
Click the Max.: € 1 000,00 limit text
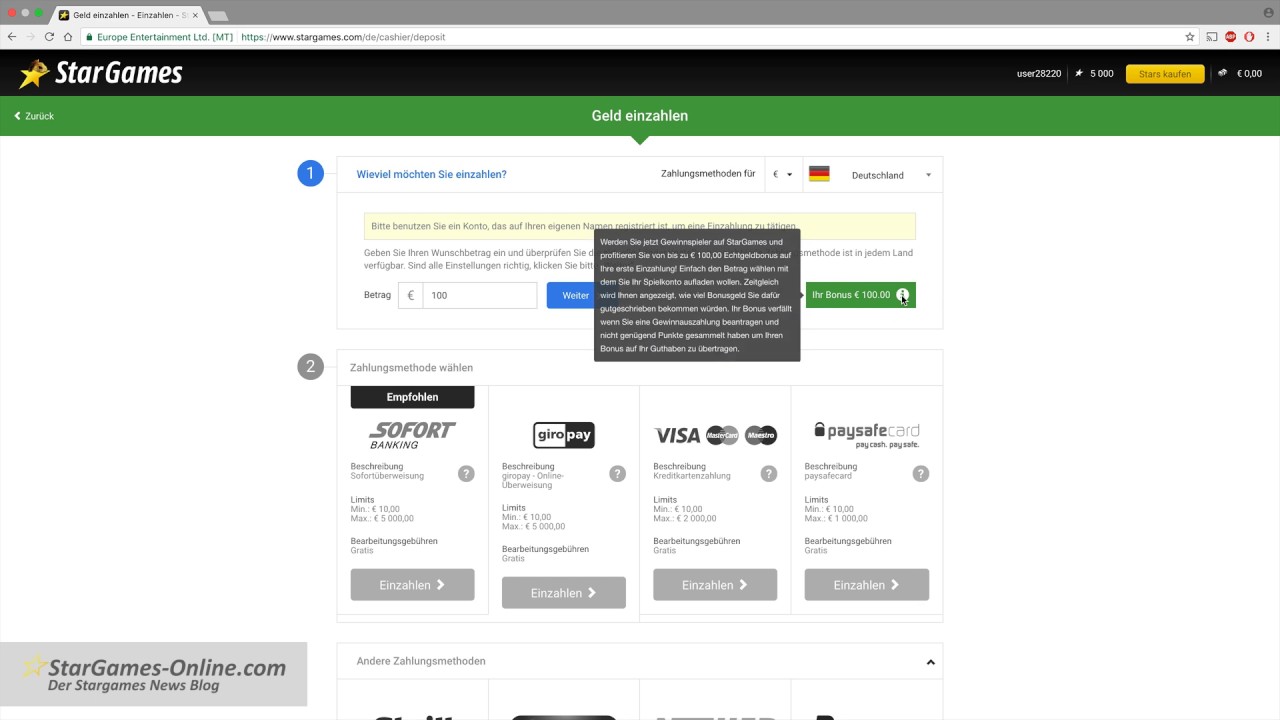[836, 519]
